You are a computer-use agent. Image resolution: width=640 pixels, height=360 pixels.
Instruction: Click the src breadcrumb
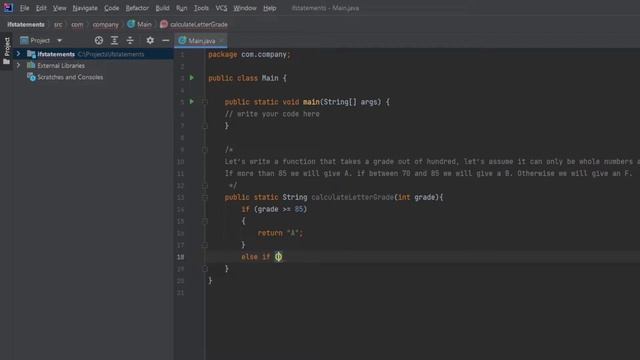(58, 24)
